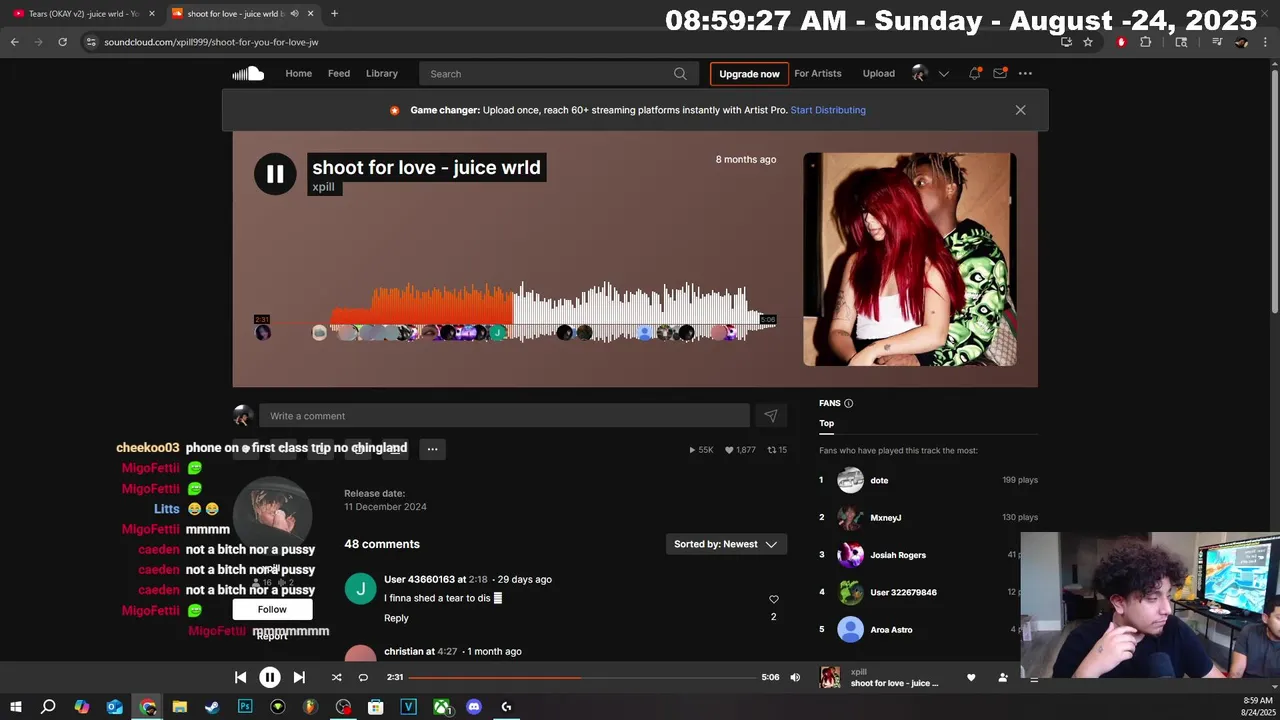Screen dimensions: 1280x720
Task: Go to Home in SoundCloud nav
Action: [x=298, y=73]
